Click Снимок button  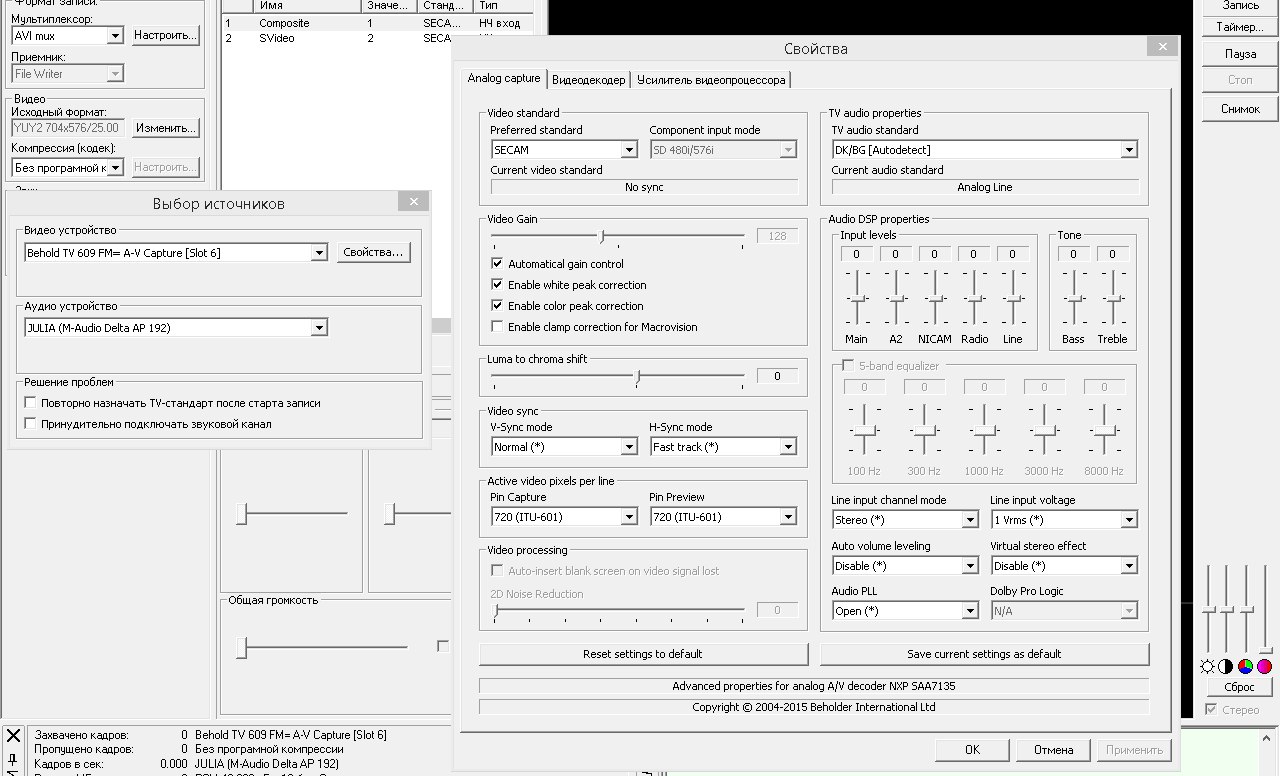tap(1240, 109)
